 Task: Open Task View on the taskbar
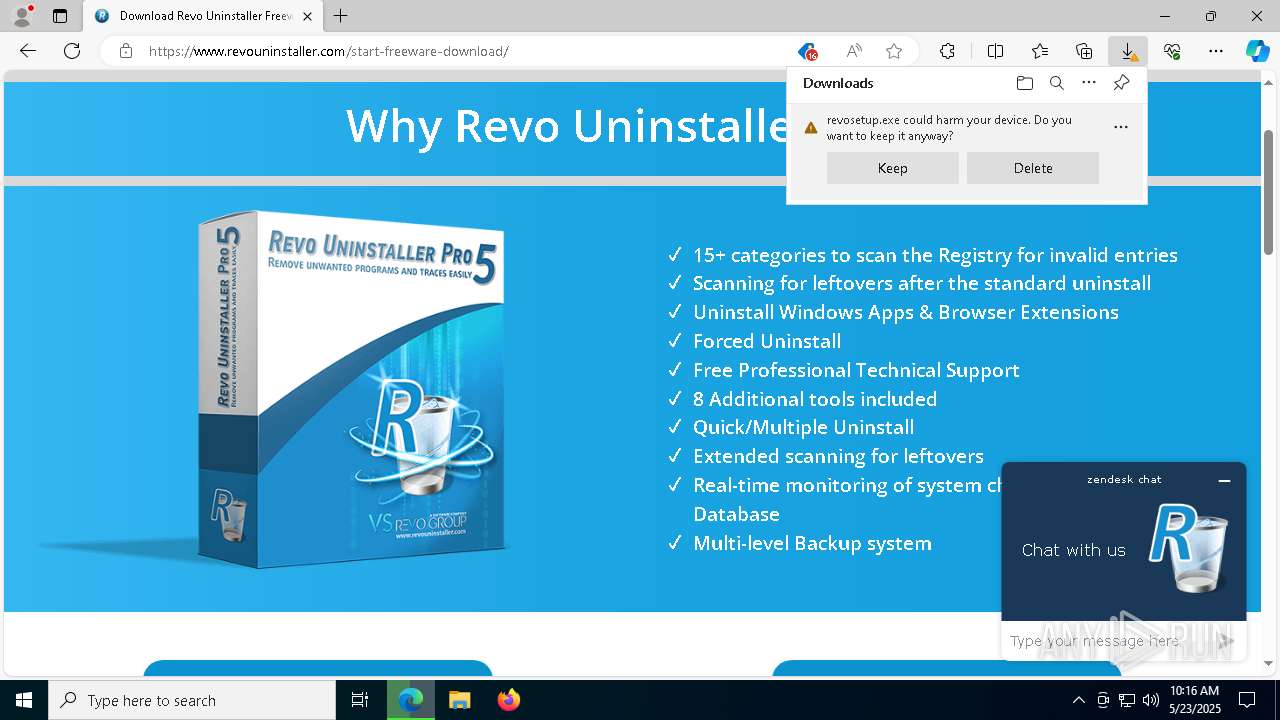[x=360, y=700]
